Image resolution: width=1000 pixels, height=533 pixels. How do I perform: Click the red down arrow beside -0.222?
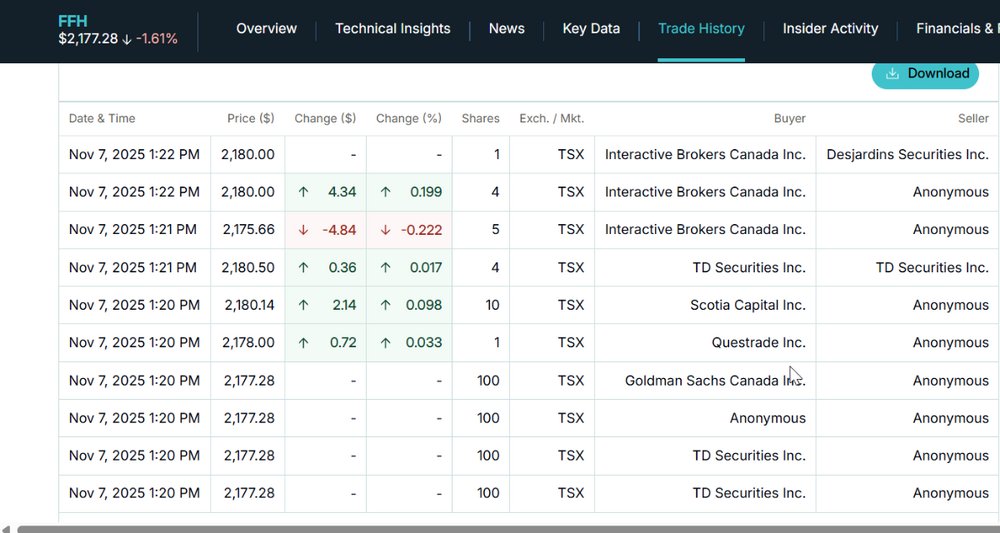click(x=385, y=230)
